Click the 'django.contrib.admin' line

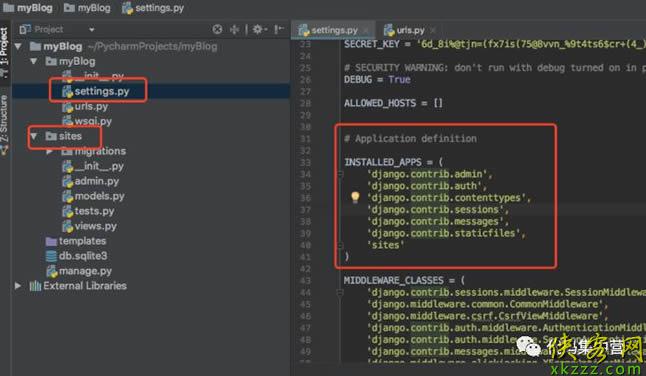coord(429,174)
